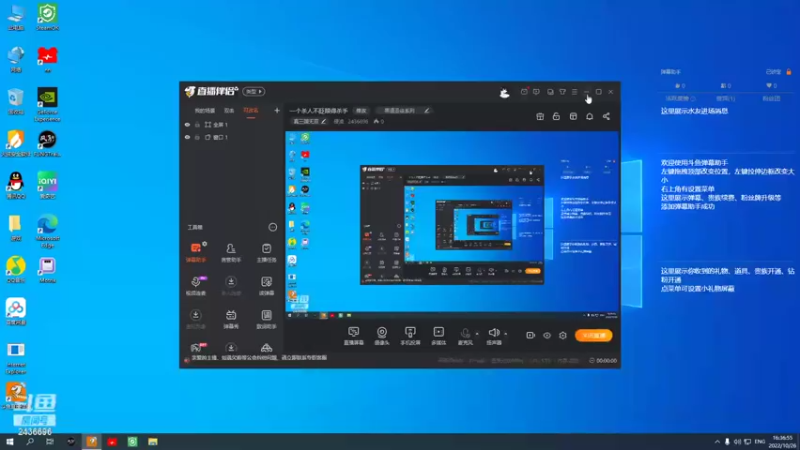The width and height of the screenshot is (800, 450).
Task: Click the message bubble icon in title bar
Action: [536, 92]
